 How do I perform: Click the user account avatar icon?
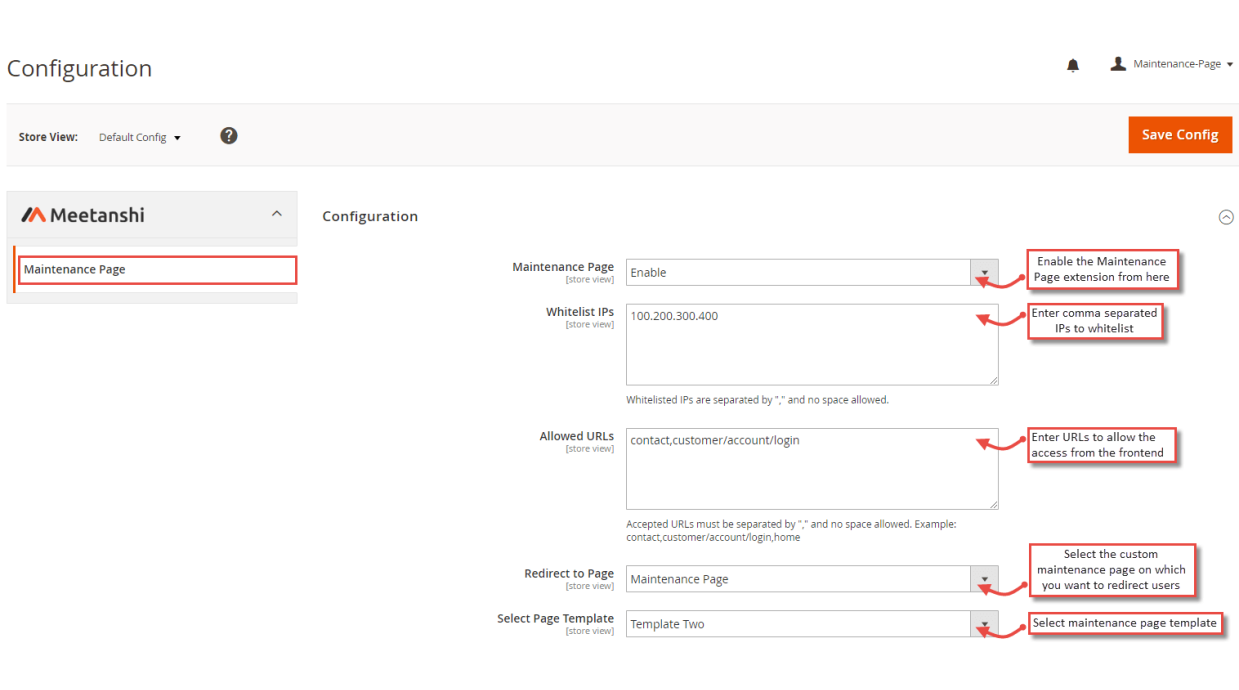click(x=1118, y=64)
